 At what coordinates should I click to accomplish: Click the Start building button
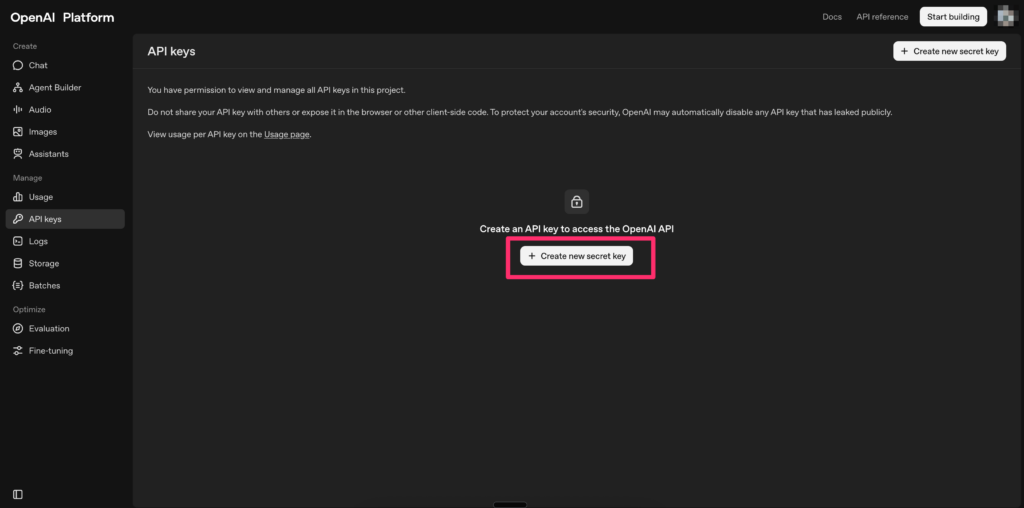(953, 17)
